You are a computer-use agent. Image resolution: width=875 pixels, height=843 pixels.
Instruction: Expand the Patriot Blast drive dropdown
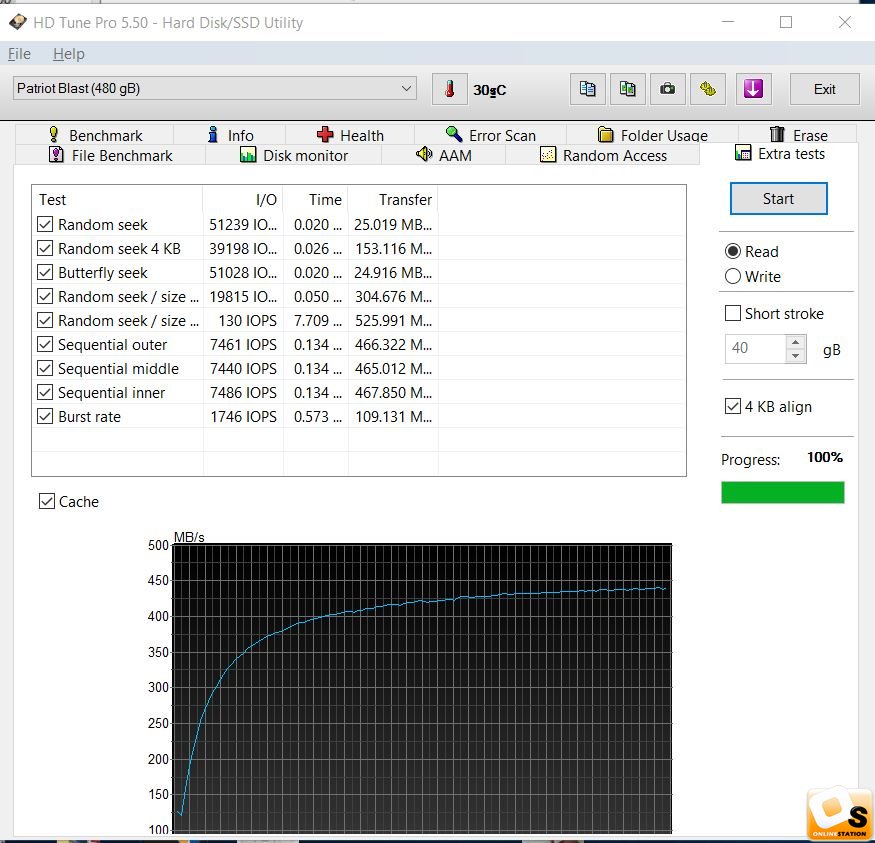(x=406, y=89)
